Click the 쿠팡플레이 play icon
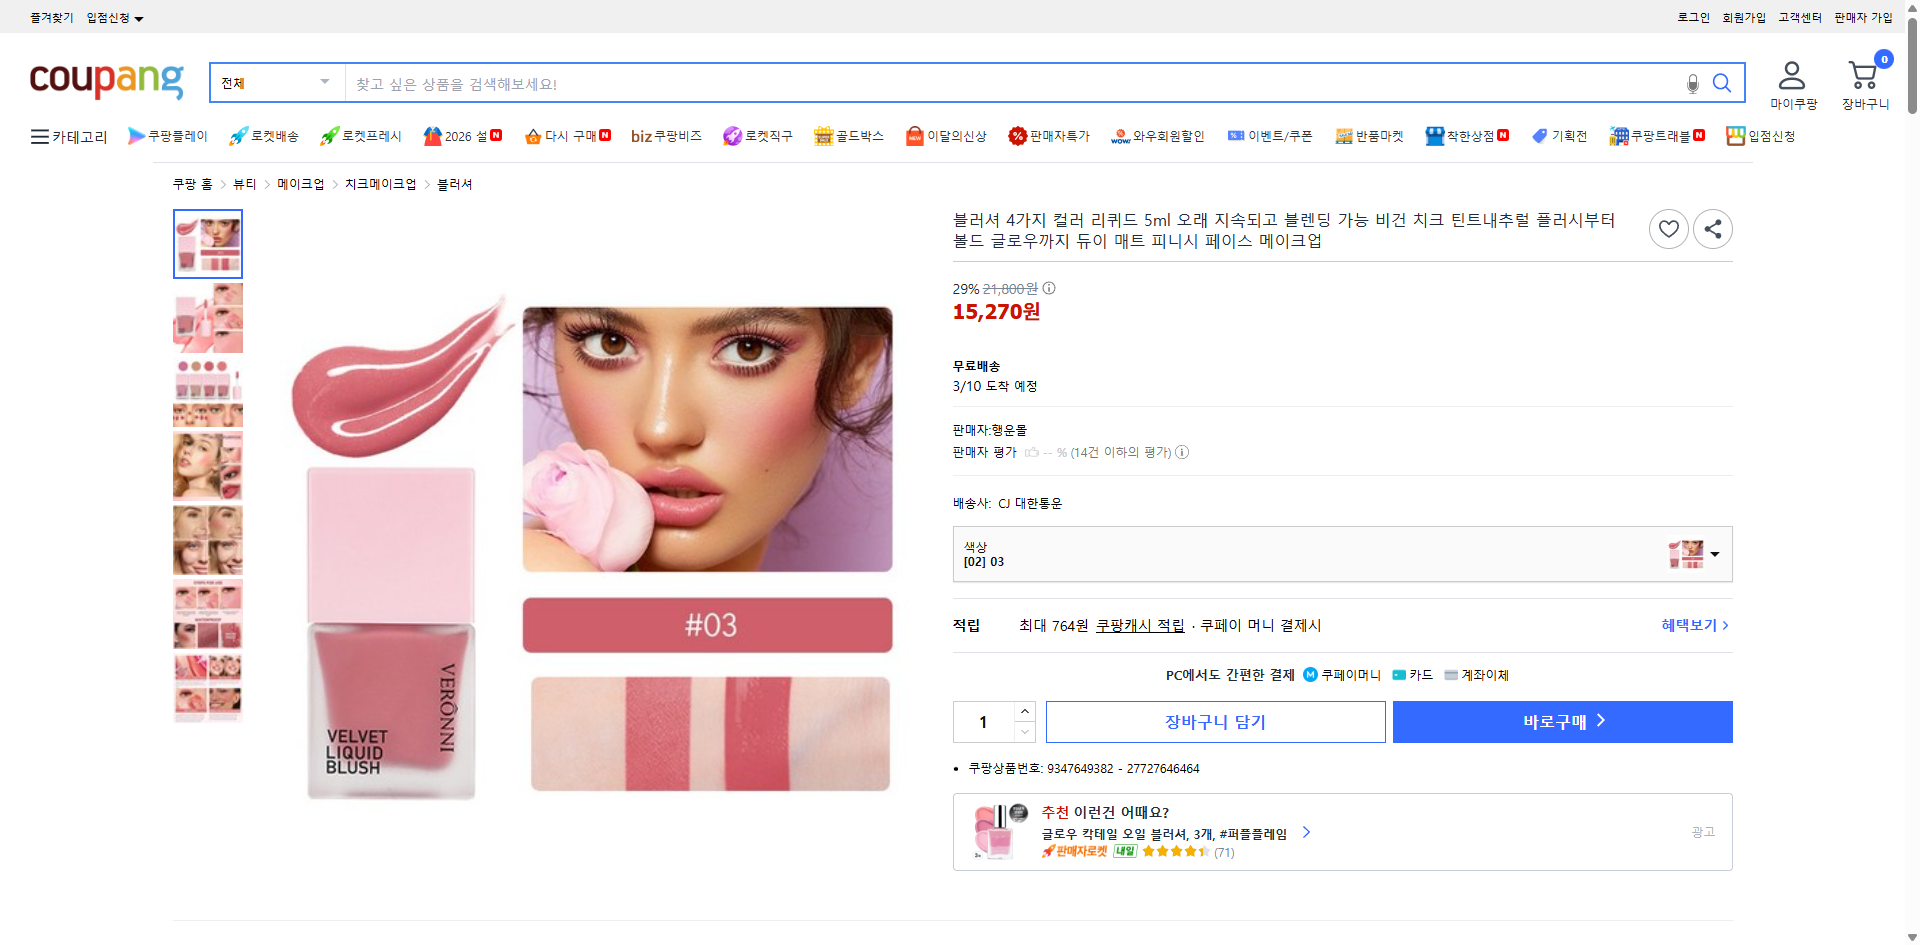The height and width of the screenshot is (945, 1920). pyautogui.click(x=136, y=136)
